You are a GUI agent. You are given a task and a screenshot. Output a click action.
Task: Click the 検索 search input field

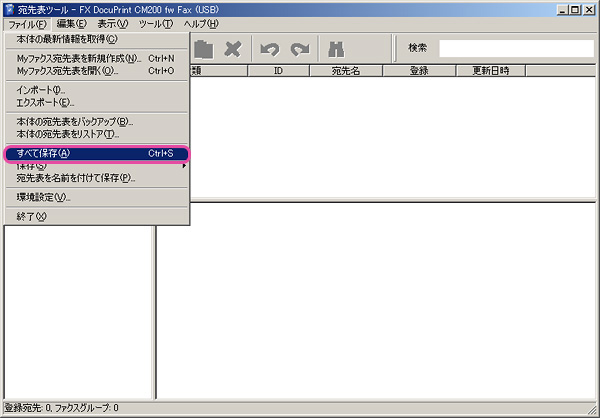coord(515,48)
